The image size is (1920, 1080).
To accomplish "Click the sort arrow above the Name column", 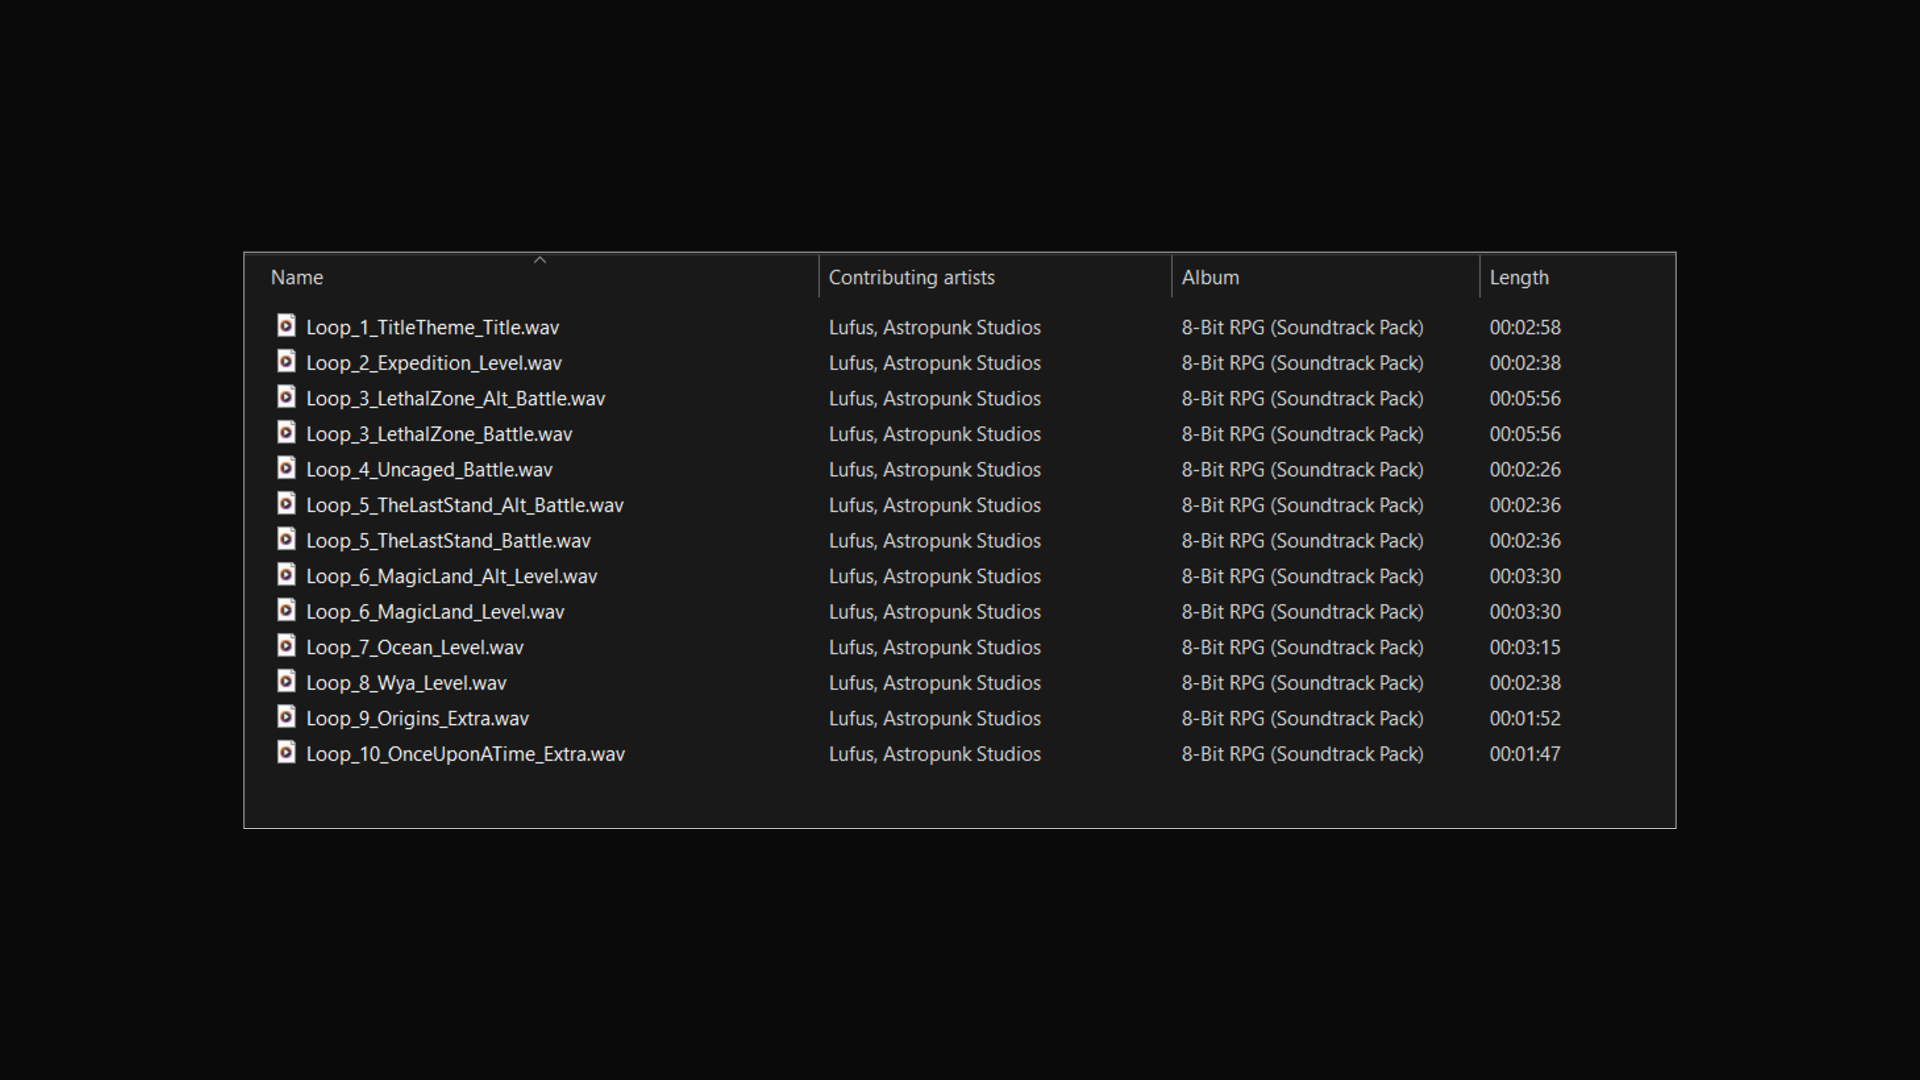I will 540,260.
